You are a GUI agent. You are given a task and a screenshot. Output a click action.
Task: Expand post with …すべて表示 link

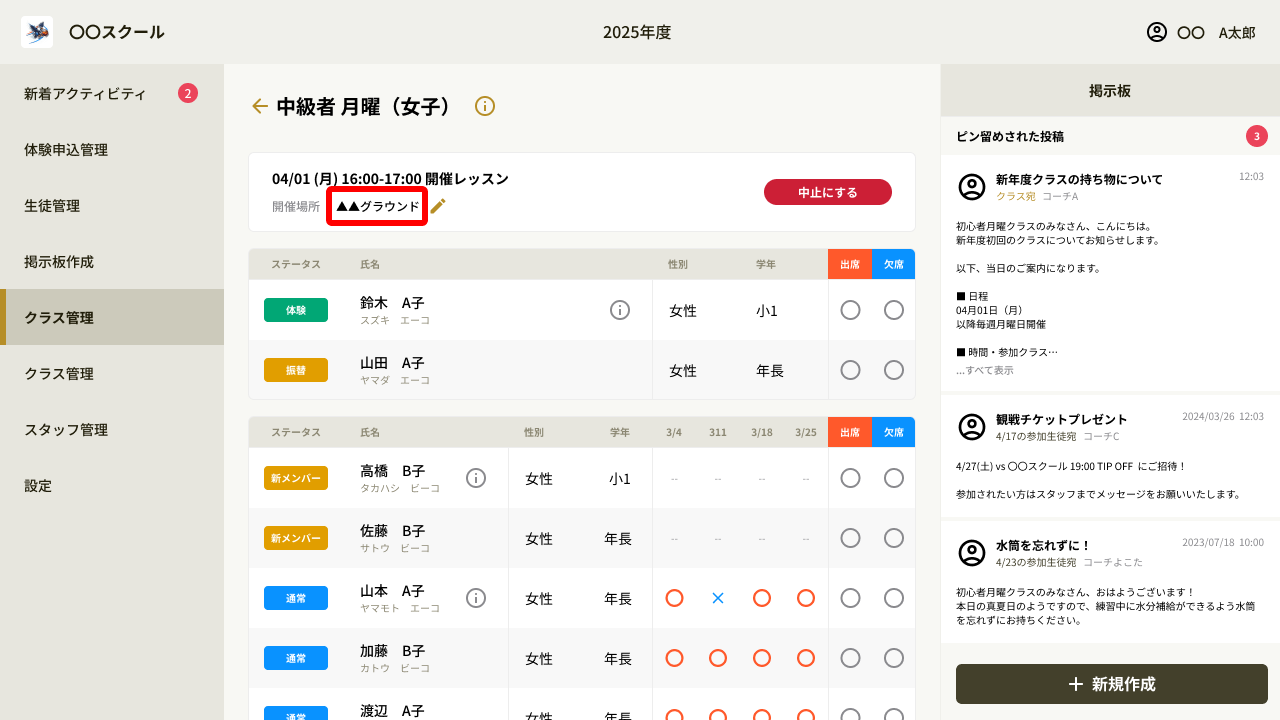tap(985, 370)
